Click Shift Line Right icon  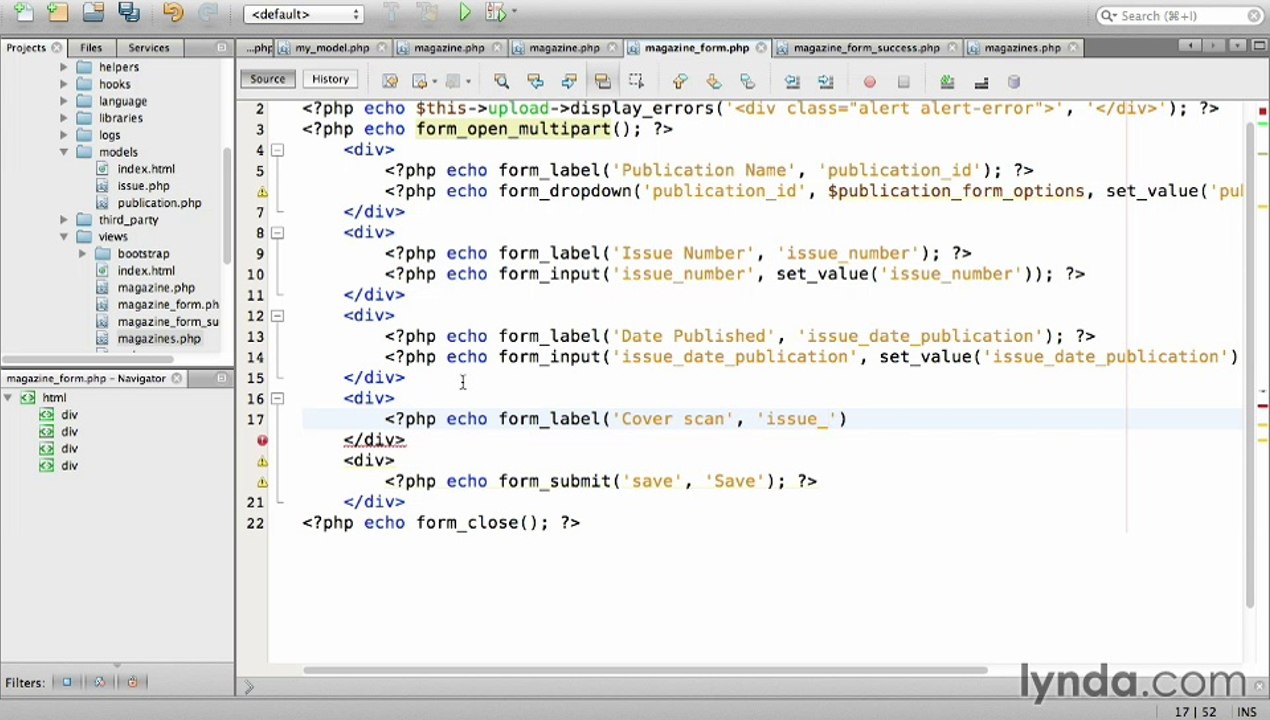click(x=825, y=81)
